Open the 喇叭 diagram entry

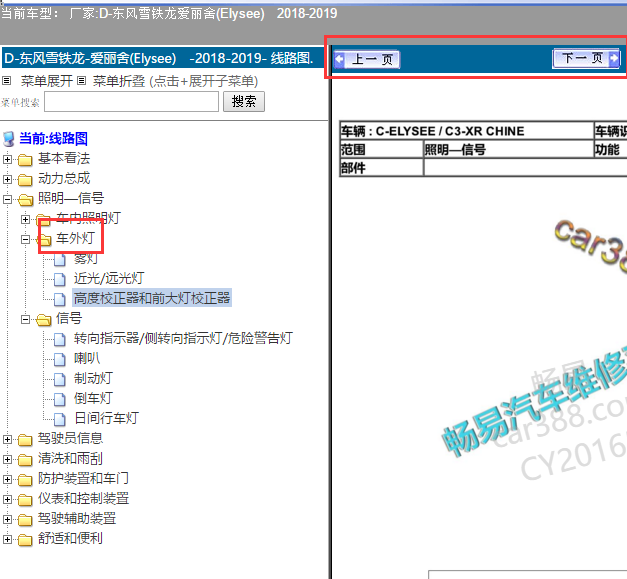click(87, 358)
